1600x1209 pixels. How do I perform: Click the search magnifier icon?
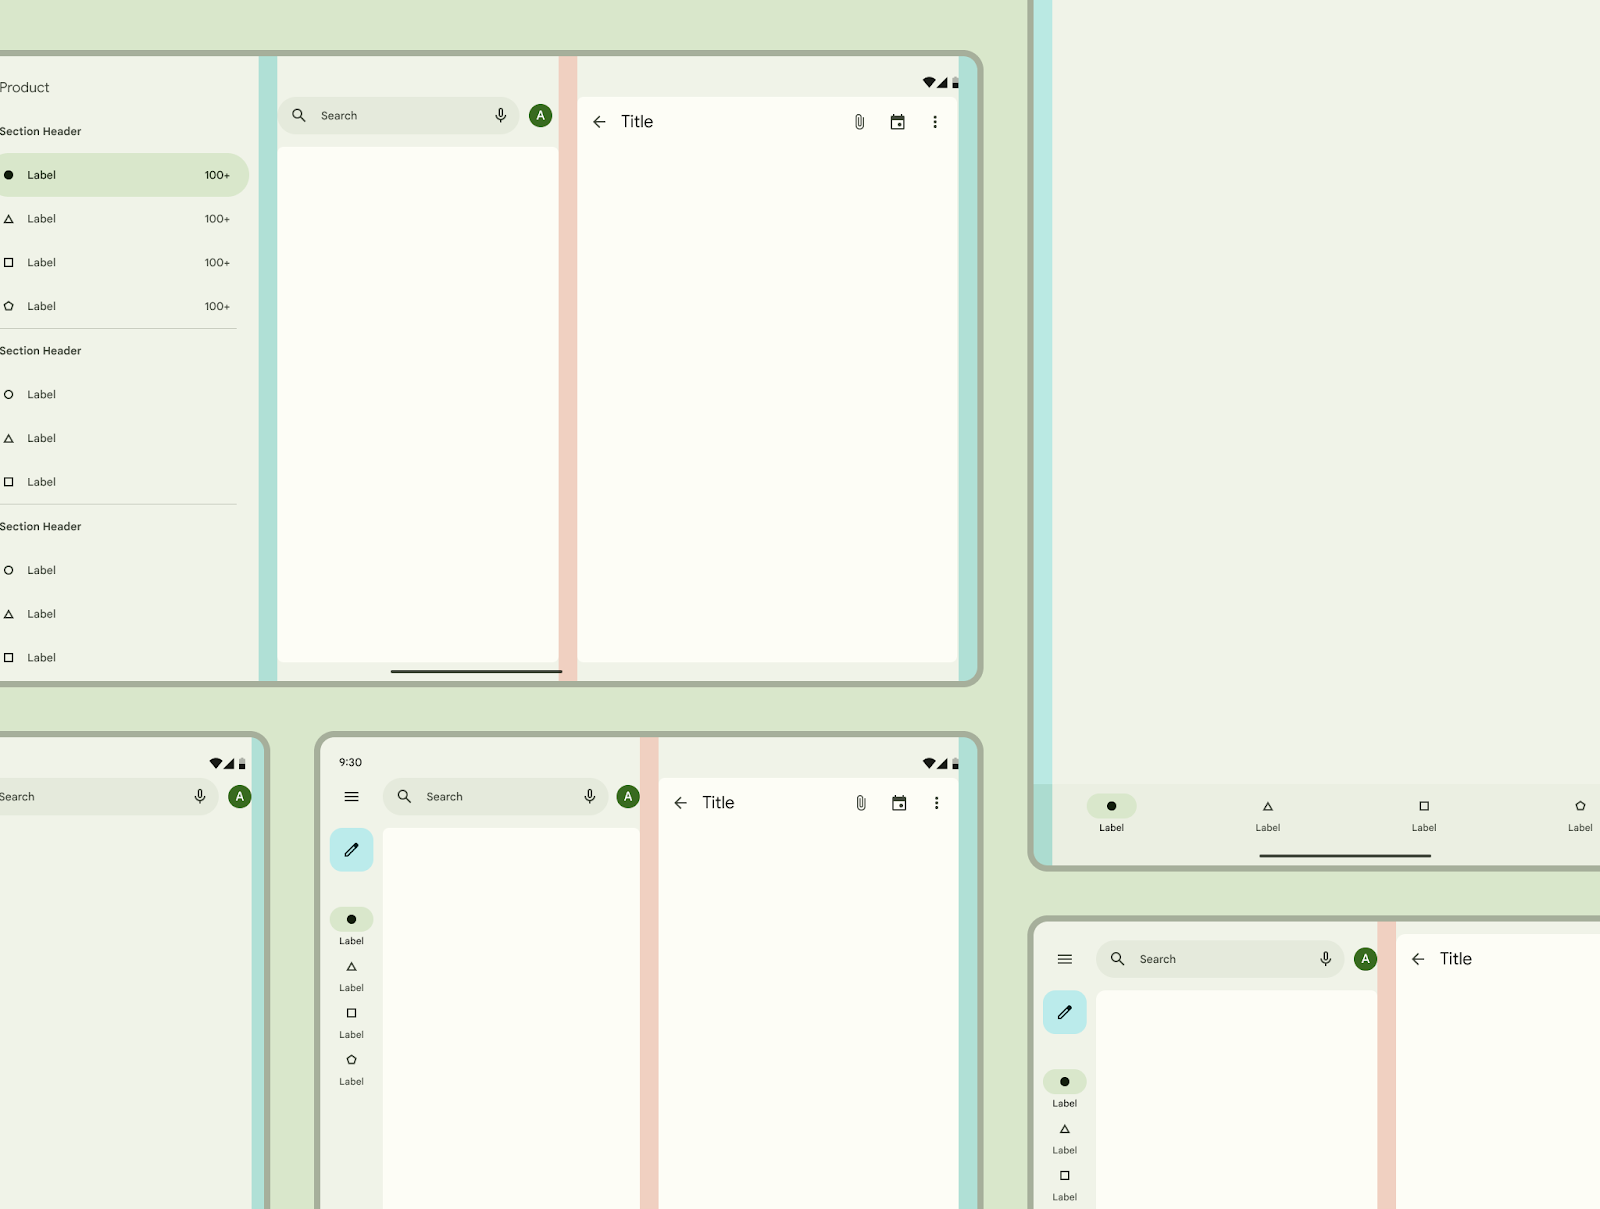pyautogui.click(x=298, y=115)
